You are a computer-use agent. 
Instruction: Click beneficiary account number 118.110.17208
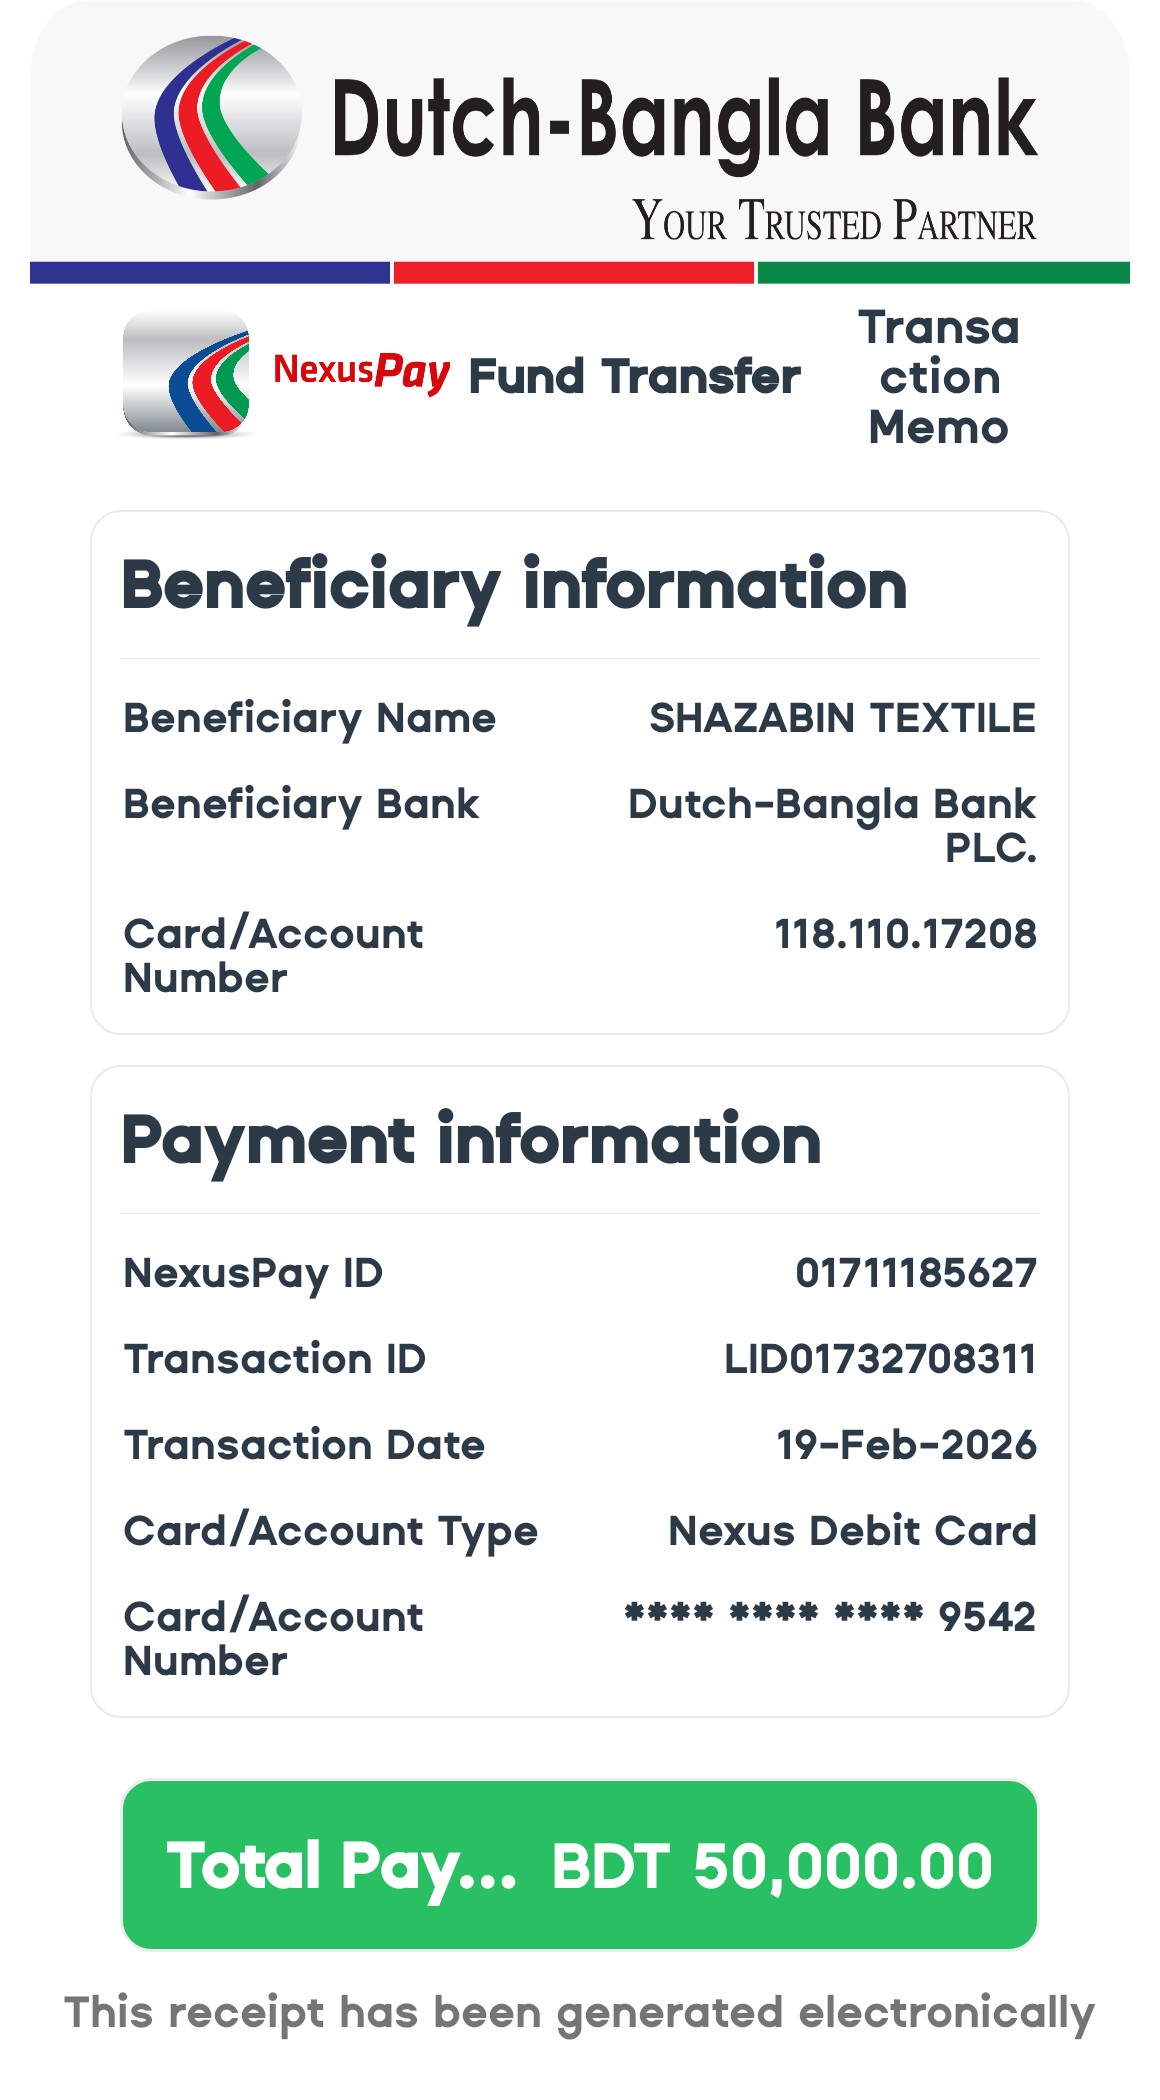point(905,934)
